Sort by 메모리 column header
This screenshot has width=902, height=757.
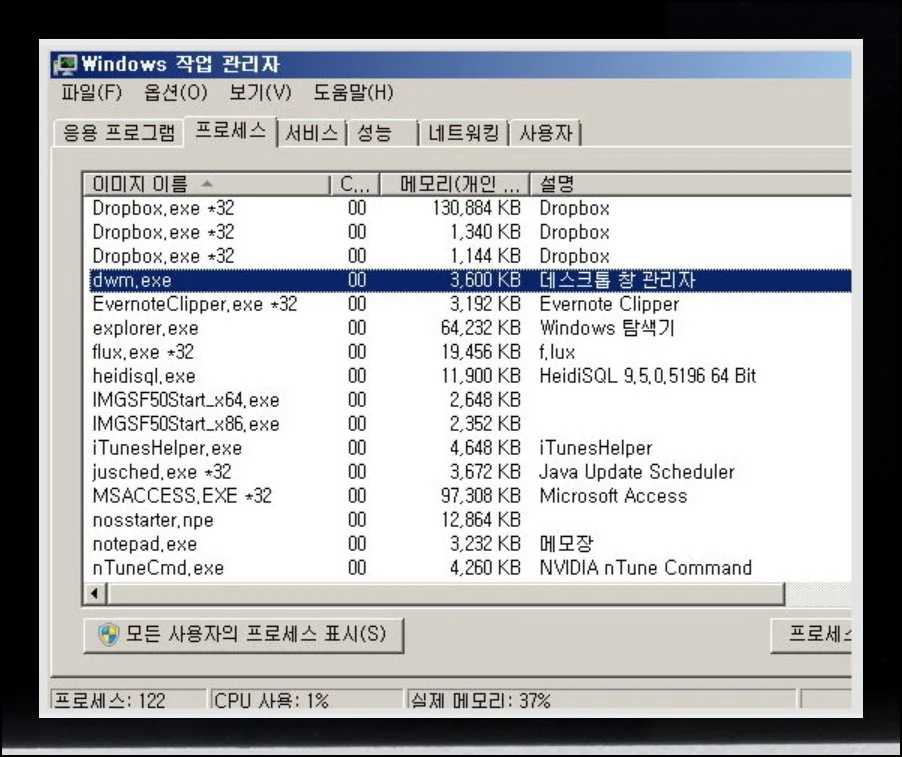(x=461, y=184)
